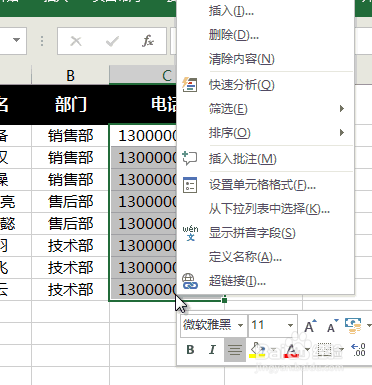Screen dimensions: 372x385
Task: Open font color dropdown arrow
Action: (x=307, y=350)
